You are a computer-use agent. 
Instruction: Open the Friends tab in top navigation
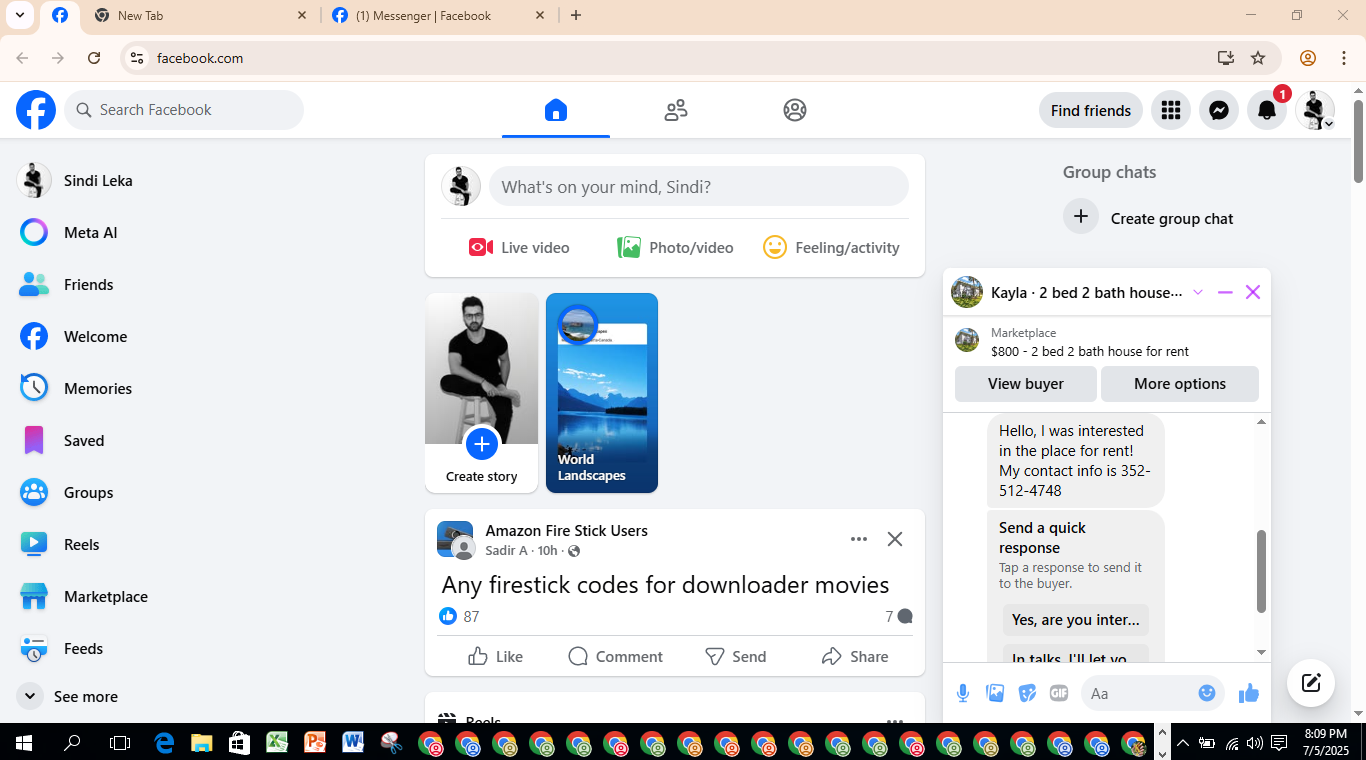pyautogui.click(x=676, y=110)
